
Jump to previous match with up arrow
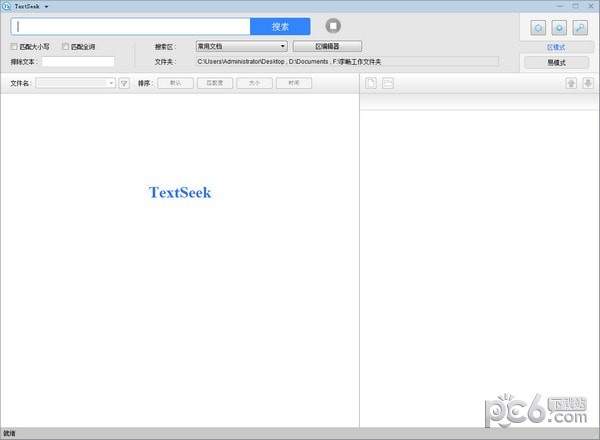coord(570,83)
